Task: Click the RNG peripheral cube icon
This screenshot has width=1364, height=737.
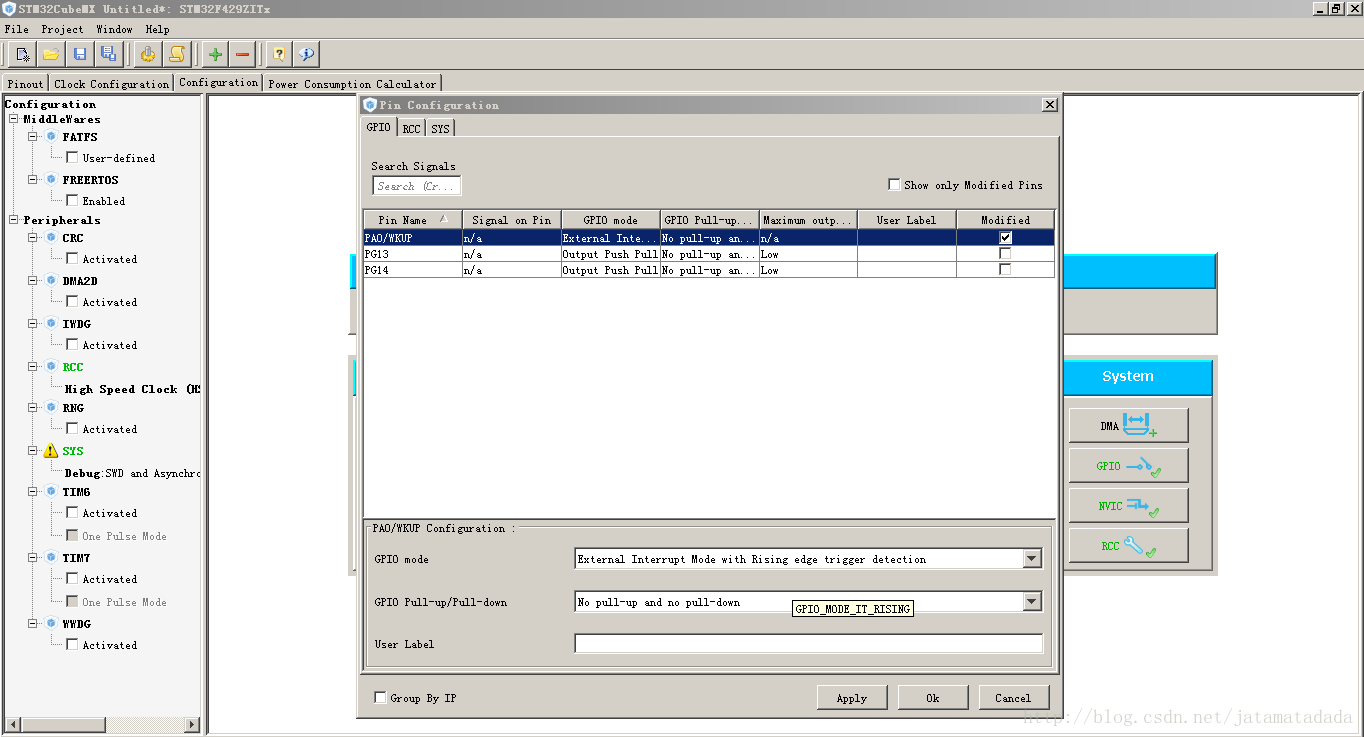Action: 51,407
